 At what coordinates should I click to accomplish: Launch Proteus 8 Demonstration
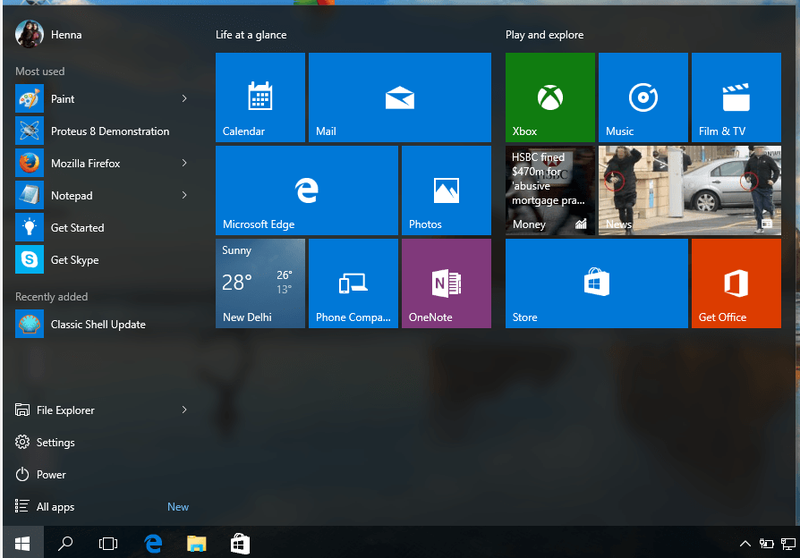(102, 131)
